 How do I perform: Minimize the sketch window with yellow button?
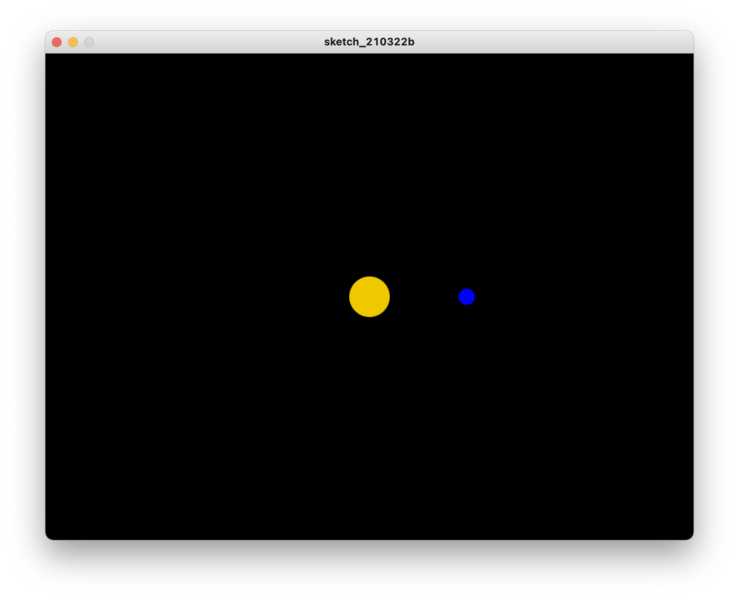[x=73, y=42]
